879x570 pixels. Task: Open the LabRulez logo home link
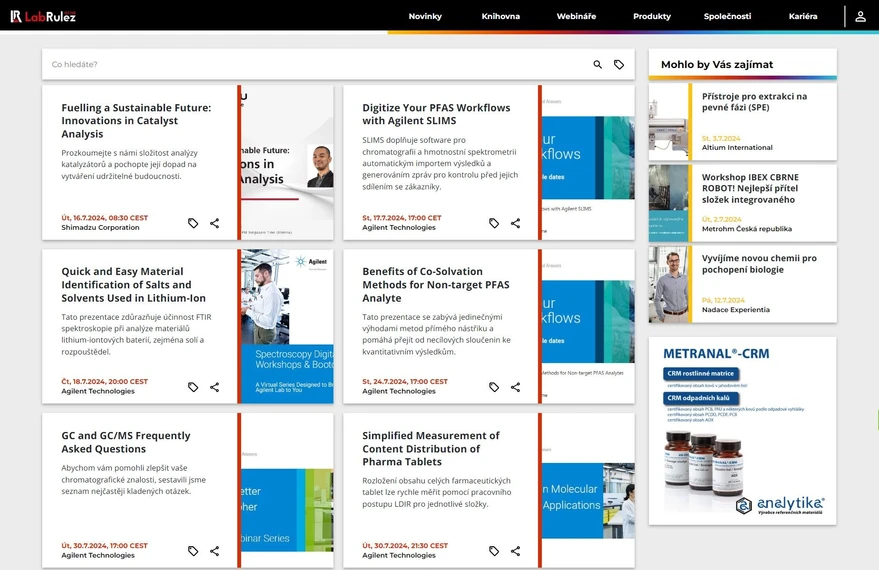[43, 16]
